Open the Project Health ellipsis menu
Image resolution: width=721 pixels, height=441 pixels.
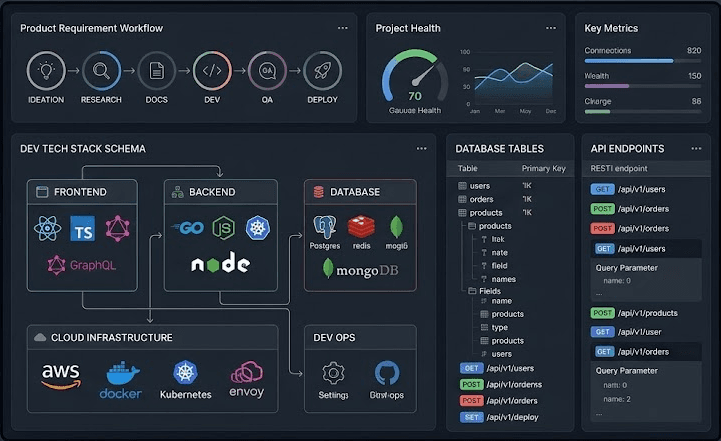pos(551,28)
